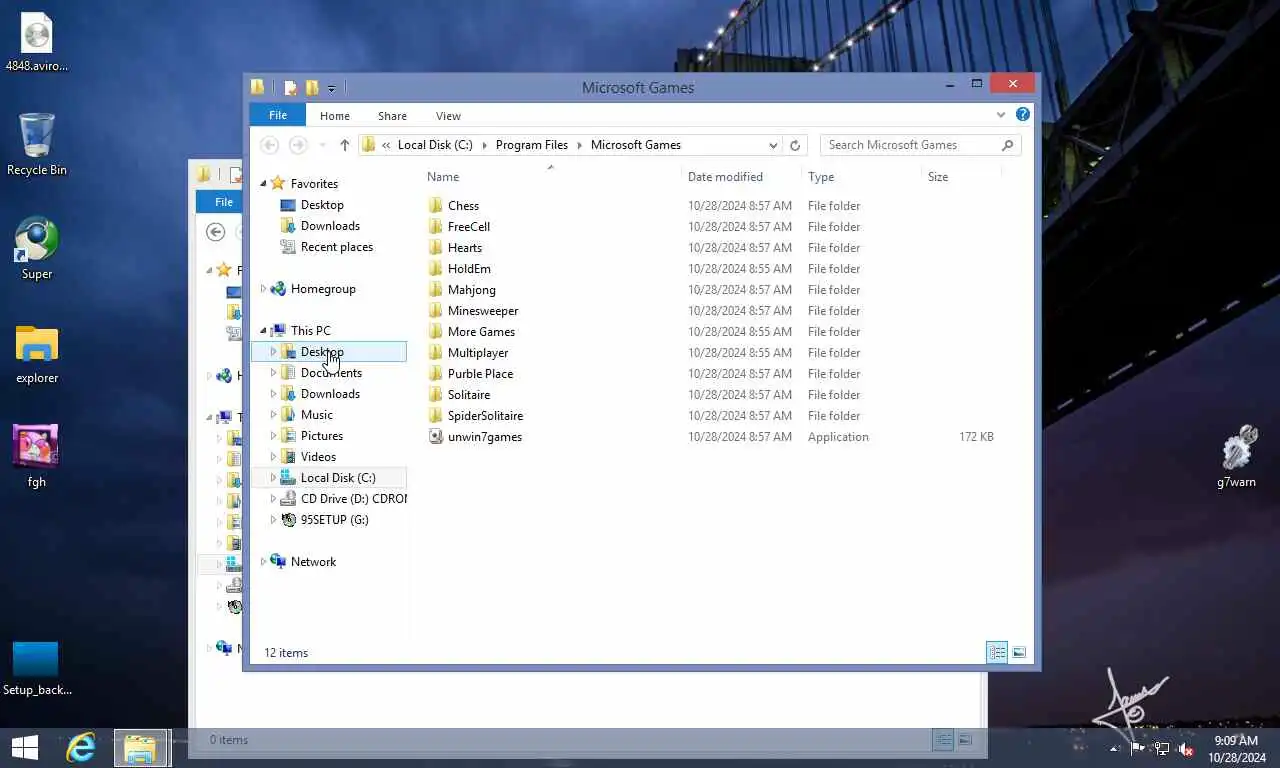Open Internet Explorer from the taskbar
1280x768 pixels.
81,748
